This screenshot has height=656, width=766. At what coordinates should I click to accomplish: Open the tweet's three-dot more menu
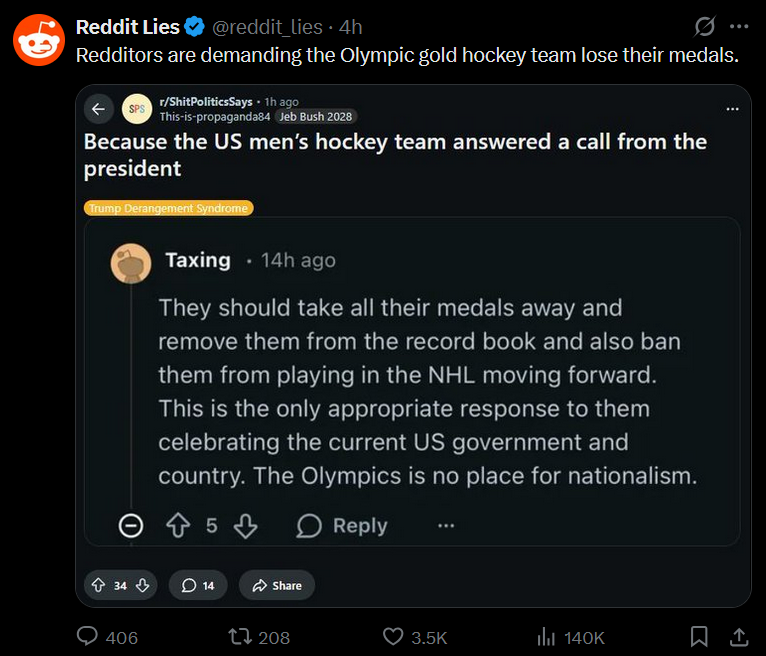[x=739, y=26]
